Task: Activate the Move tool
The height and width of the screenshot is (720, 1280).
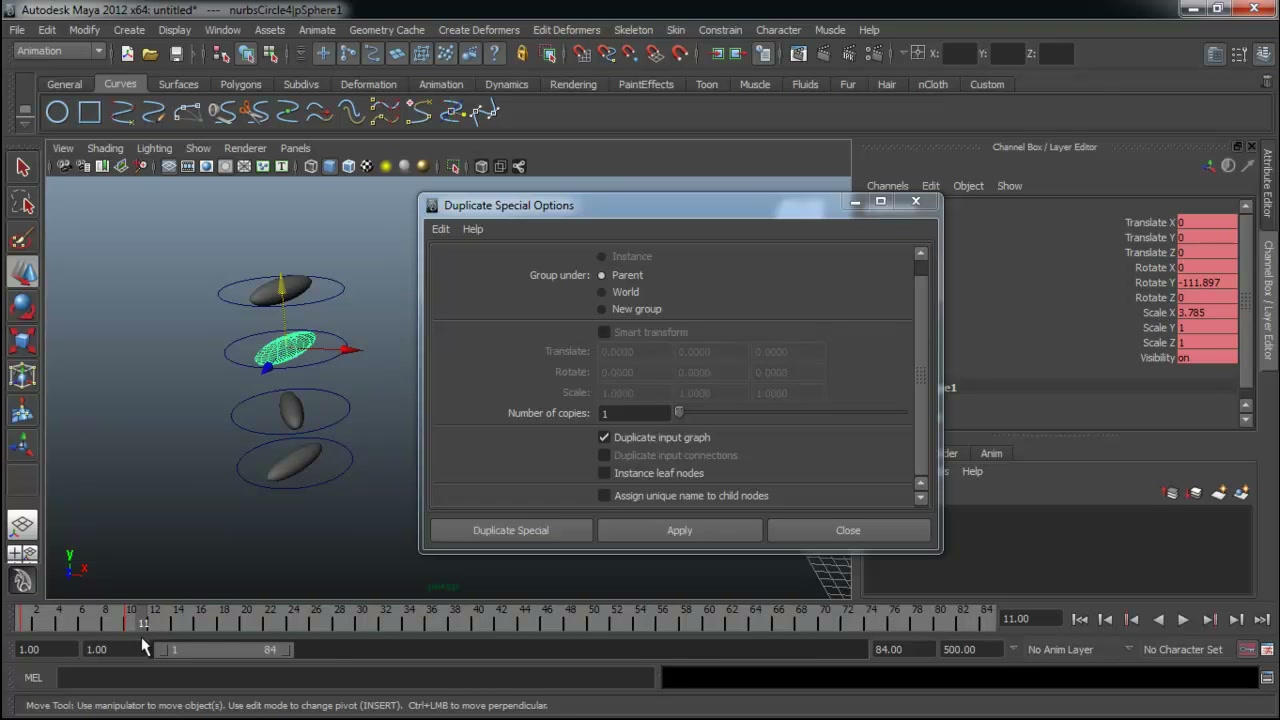Action: click(x=23, y=272)
